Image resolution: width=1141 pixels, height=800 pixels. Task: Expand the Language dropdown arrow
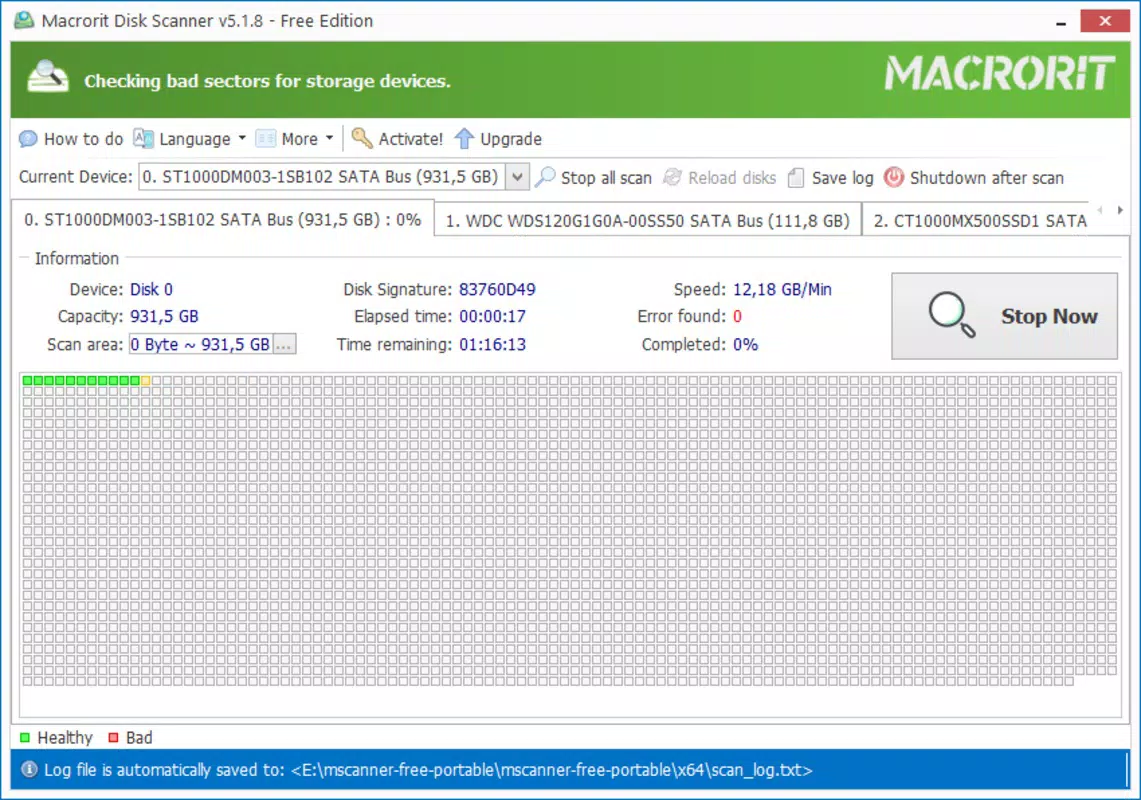coord(242,138)
